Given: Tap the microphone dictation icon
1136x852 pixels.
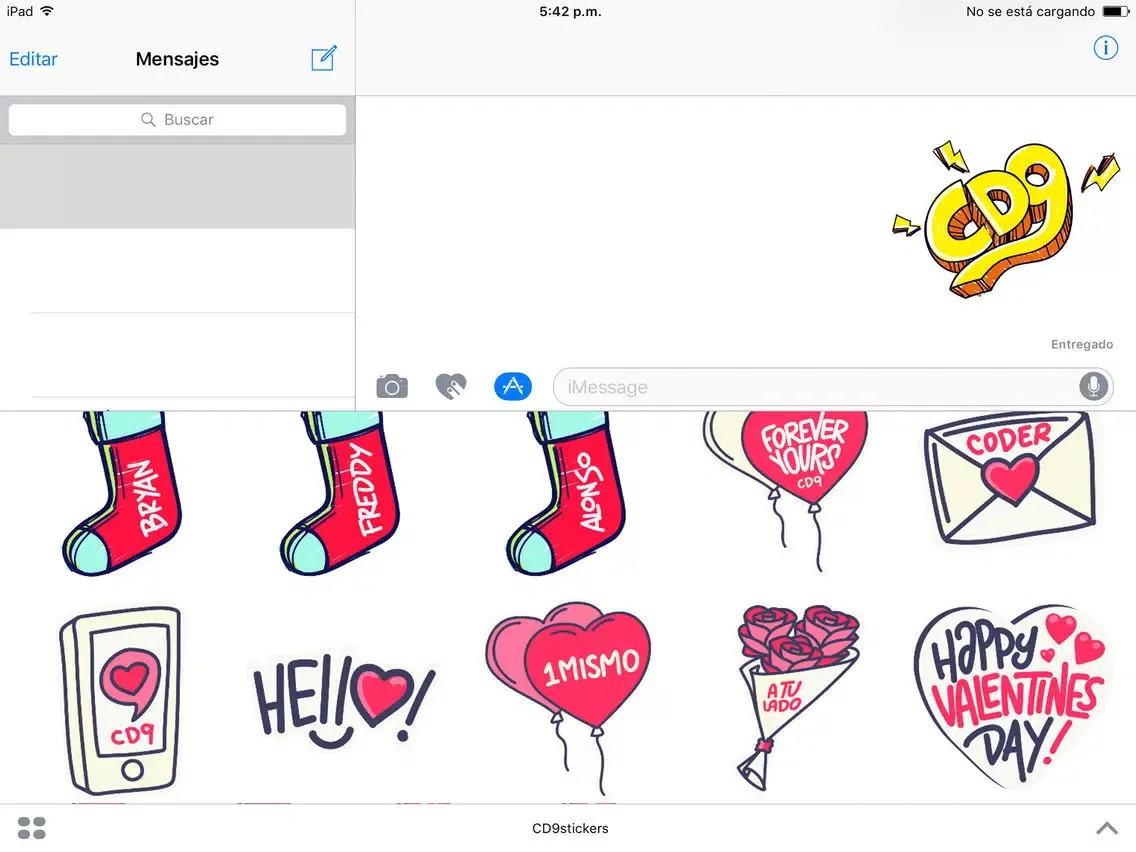Looking at the screenshot, I should 1093,386.
